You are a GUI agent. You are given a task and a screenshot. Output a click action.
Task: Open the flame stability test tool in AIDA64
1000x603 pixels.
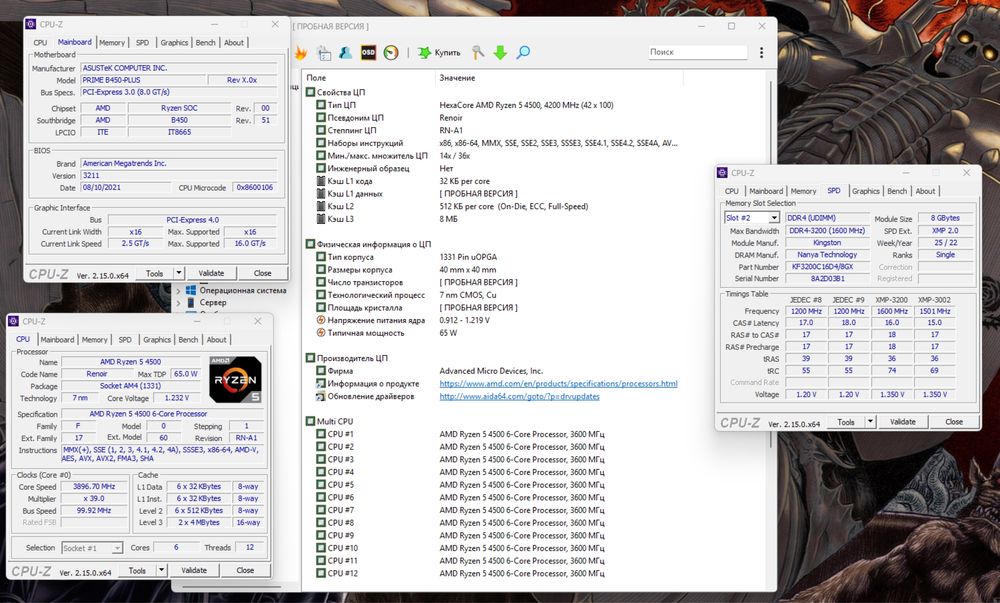point(300,53)
